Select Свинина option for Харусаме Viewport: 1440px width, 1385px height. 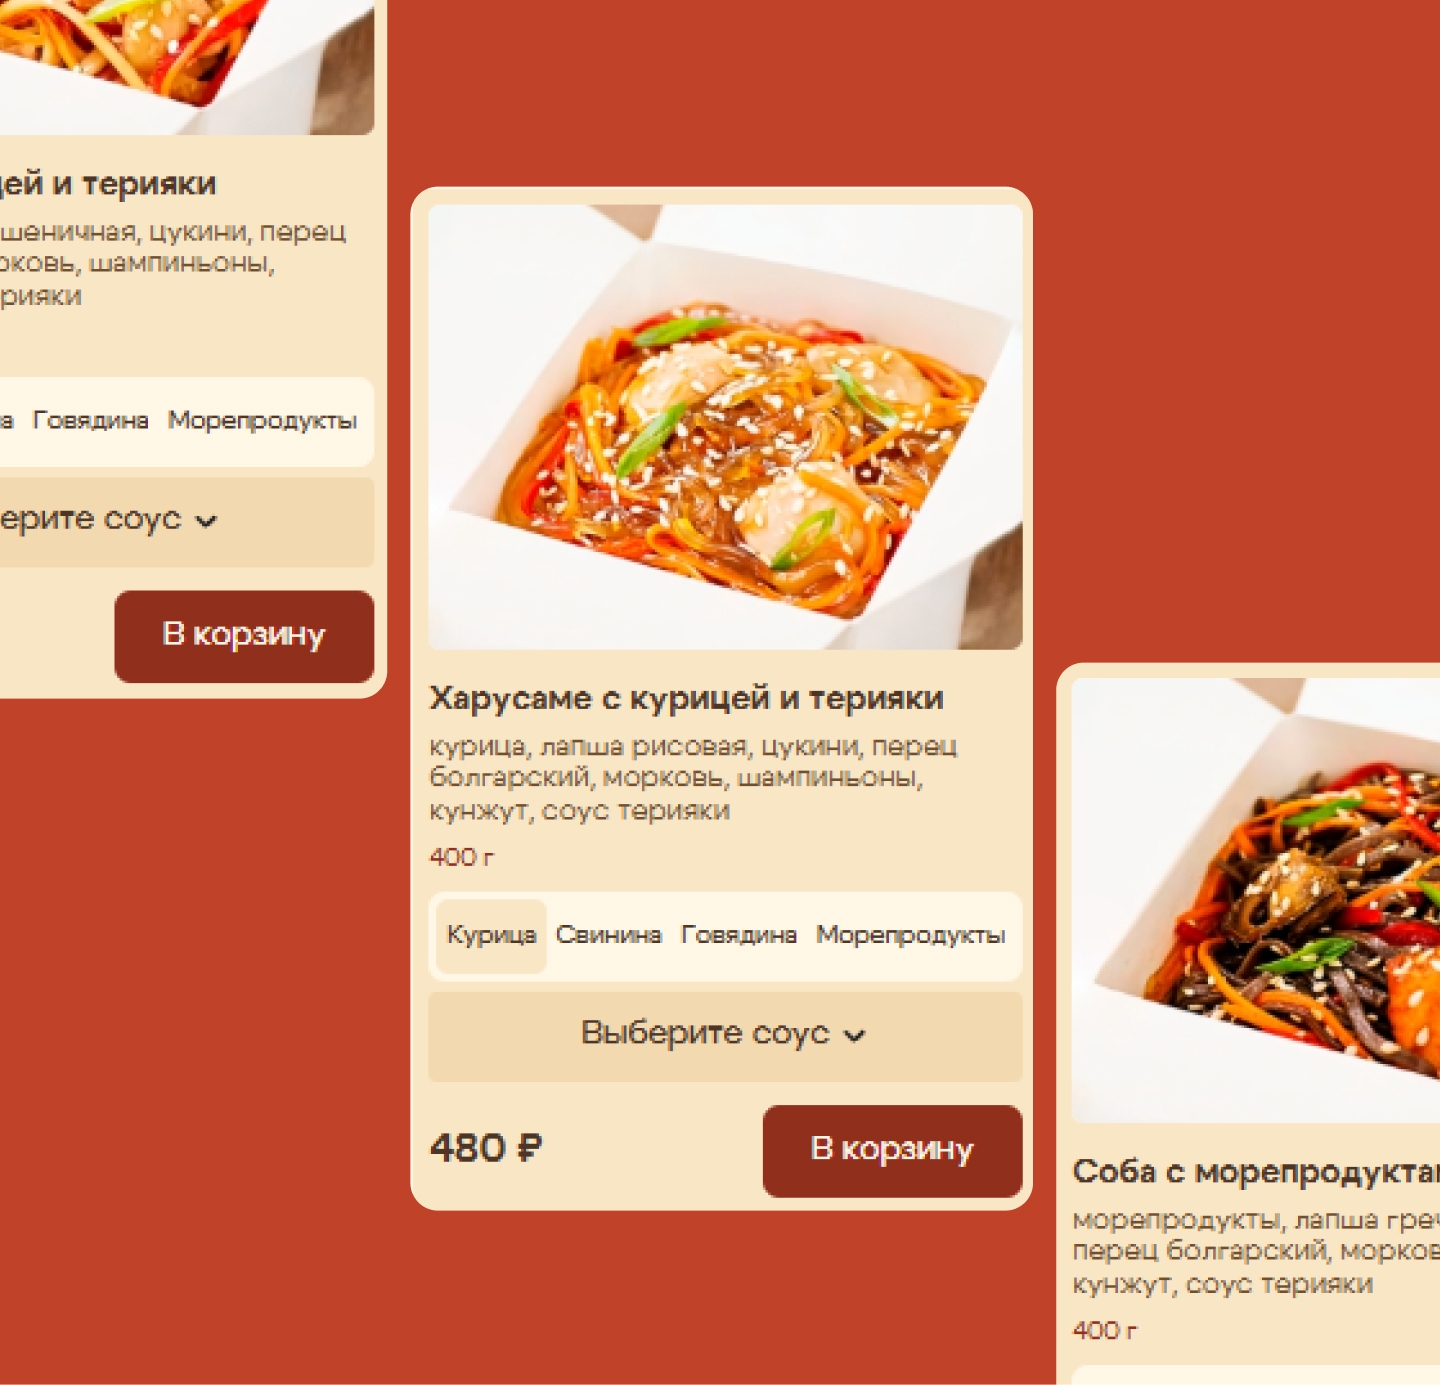[x=608, y=936]
